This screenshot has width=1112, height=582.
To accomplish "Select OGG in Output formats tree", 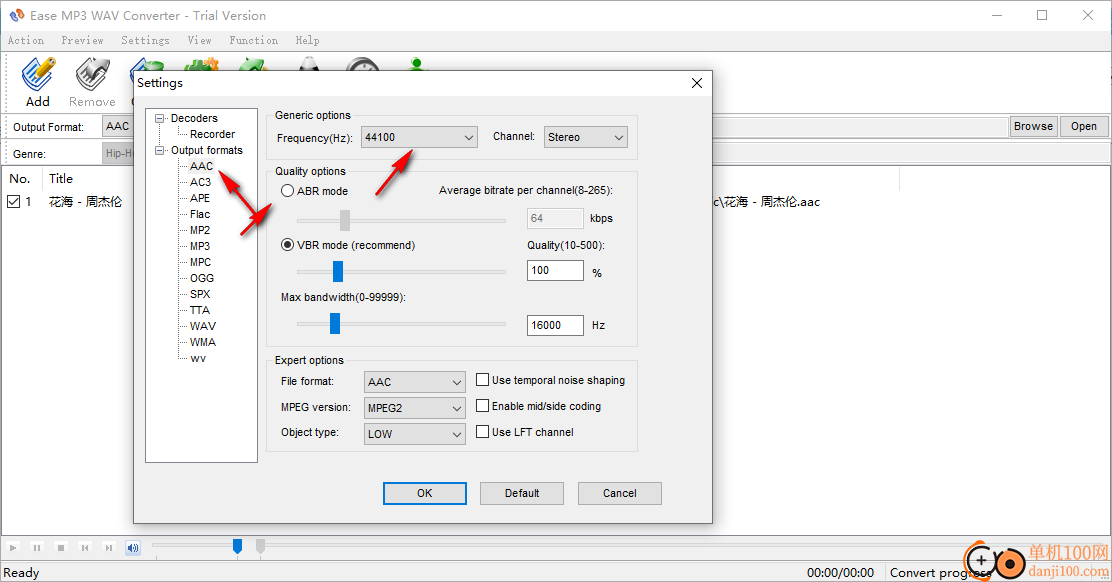I will 201,278.
